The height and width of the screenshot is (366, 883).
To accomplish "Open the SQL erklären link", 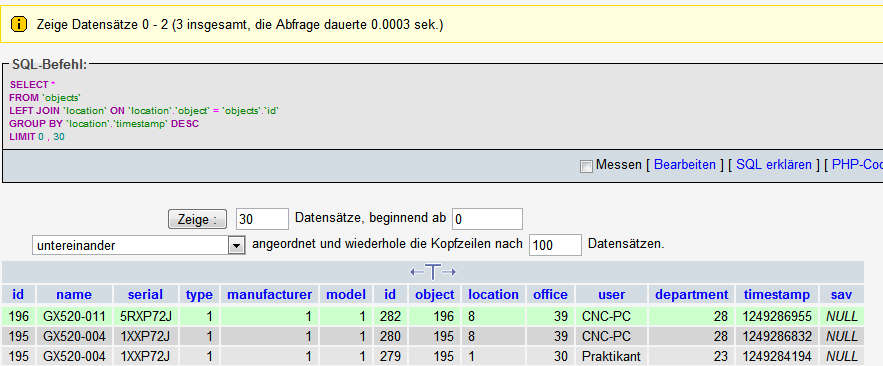I will point(774,164).
